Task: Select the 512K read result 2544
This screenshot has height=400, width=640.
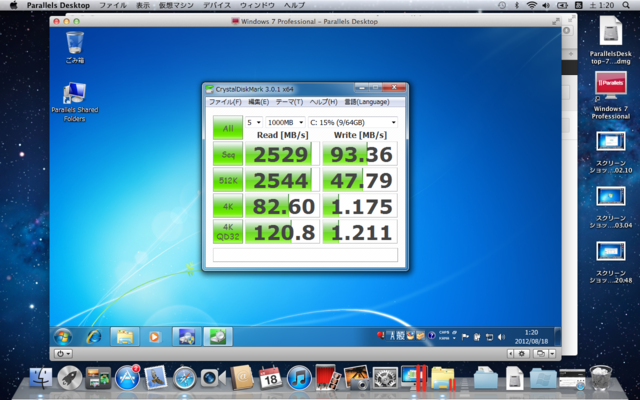Action: pos(282,180)
